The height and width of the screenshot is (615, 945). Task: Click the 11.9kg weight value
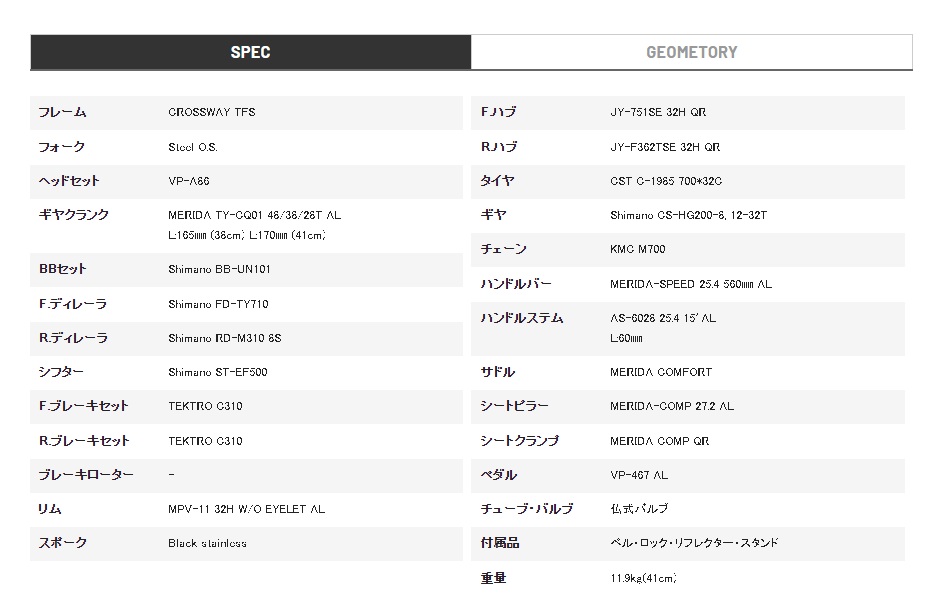pos(643,578)
